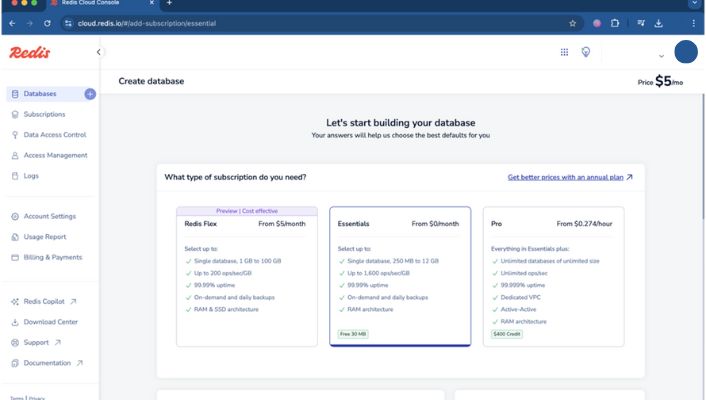Go to Data Access Control

point(54,134)
